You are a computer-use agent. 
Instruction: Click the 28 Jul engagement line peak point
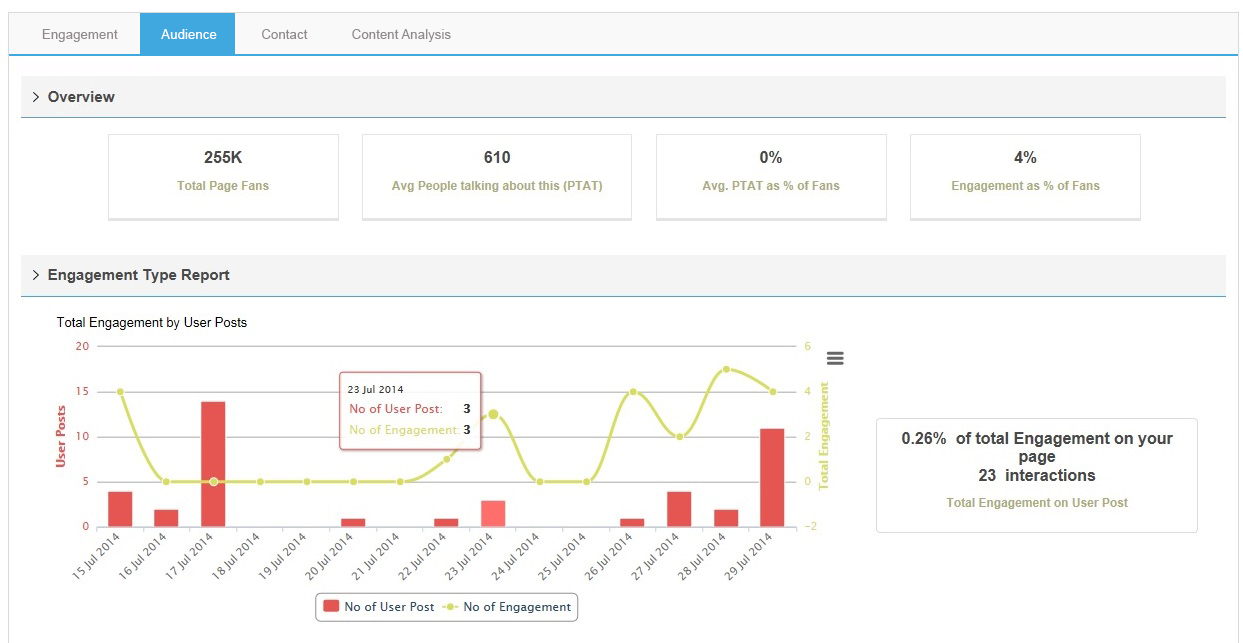pyautogui.click(x=726, y=369)
